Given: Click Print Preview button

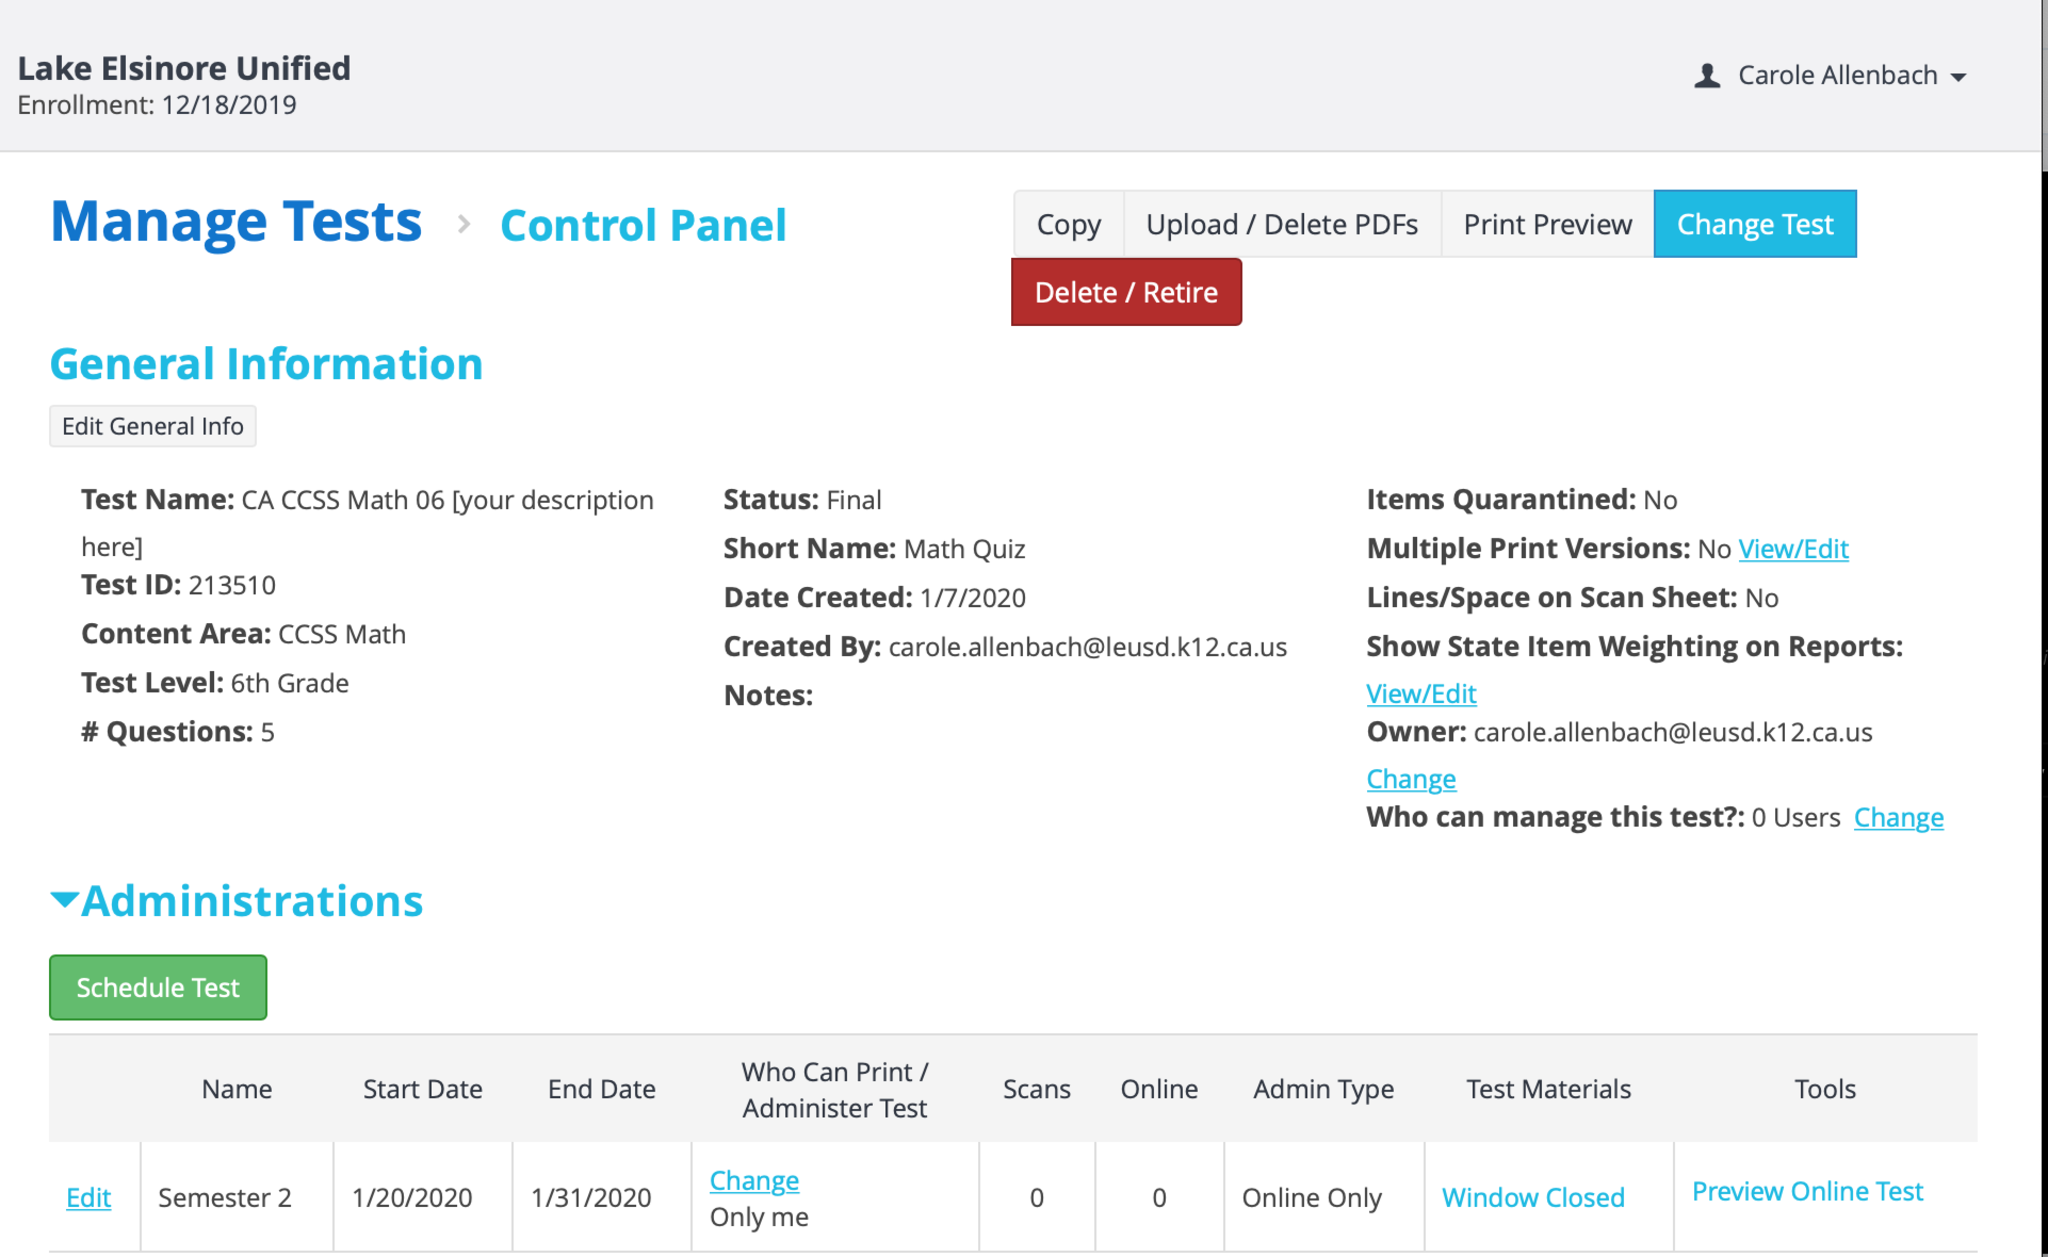Looking at the screenshot, I should click(1547, 224).
